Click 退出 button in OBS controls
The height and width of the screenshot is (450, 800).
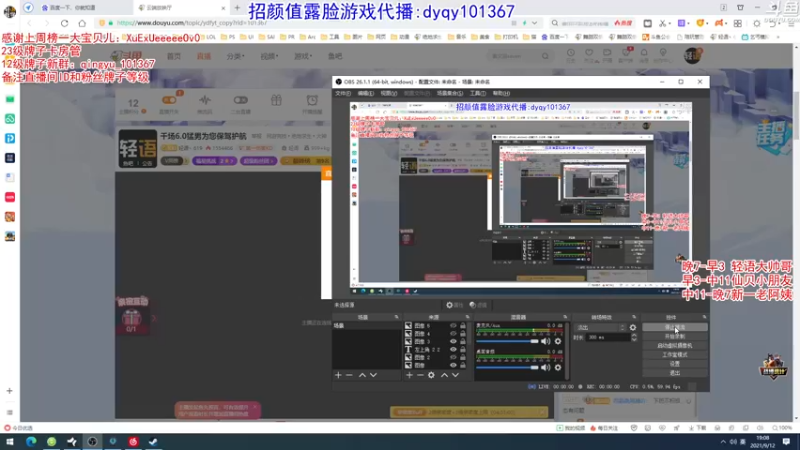674,373
